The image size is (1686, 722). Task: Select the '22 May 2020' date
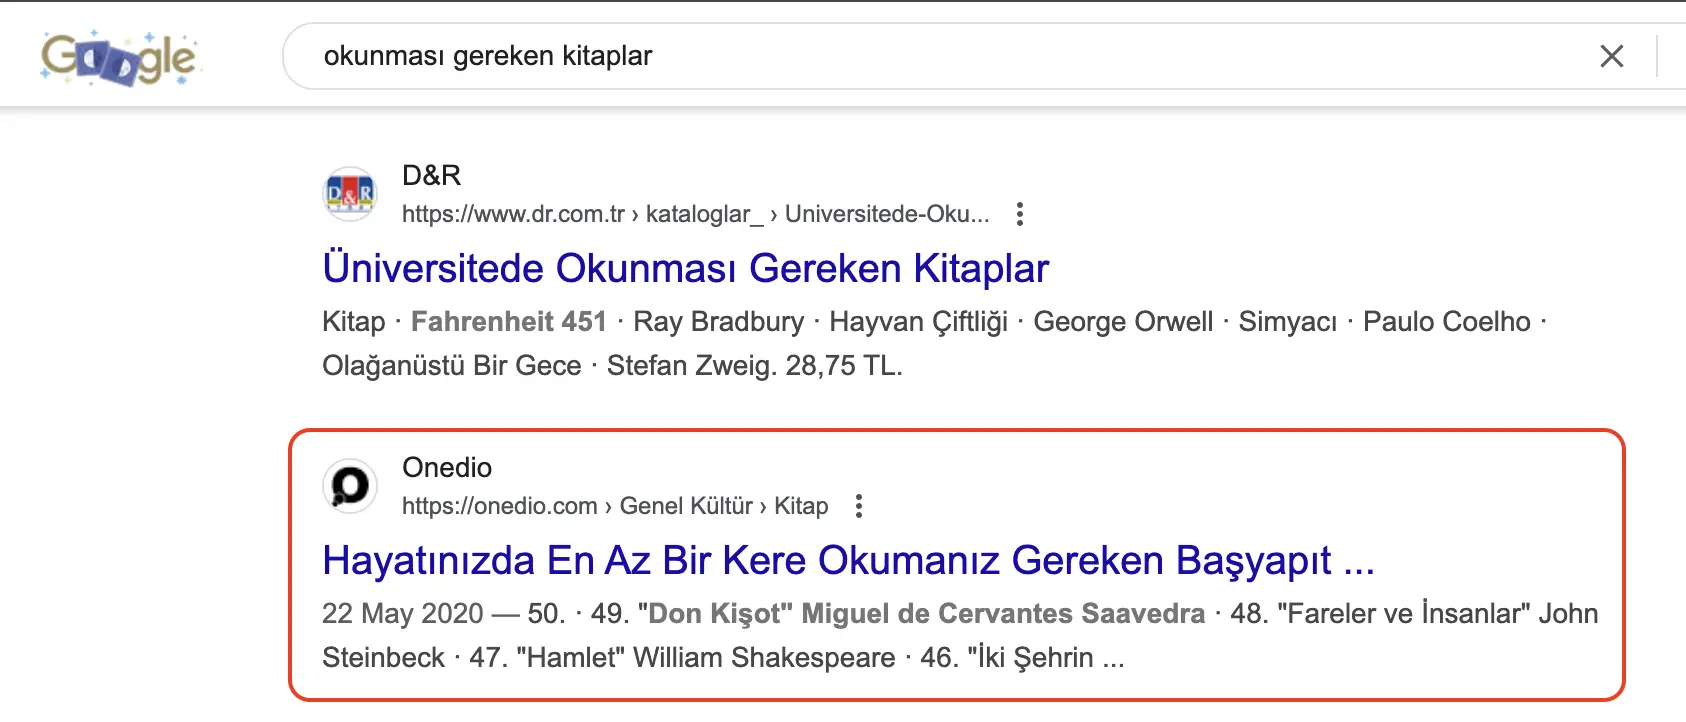point(403,613)
